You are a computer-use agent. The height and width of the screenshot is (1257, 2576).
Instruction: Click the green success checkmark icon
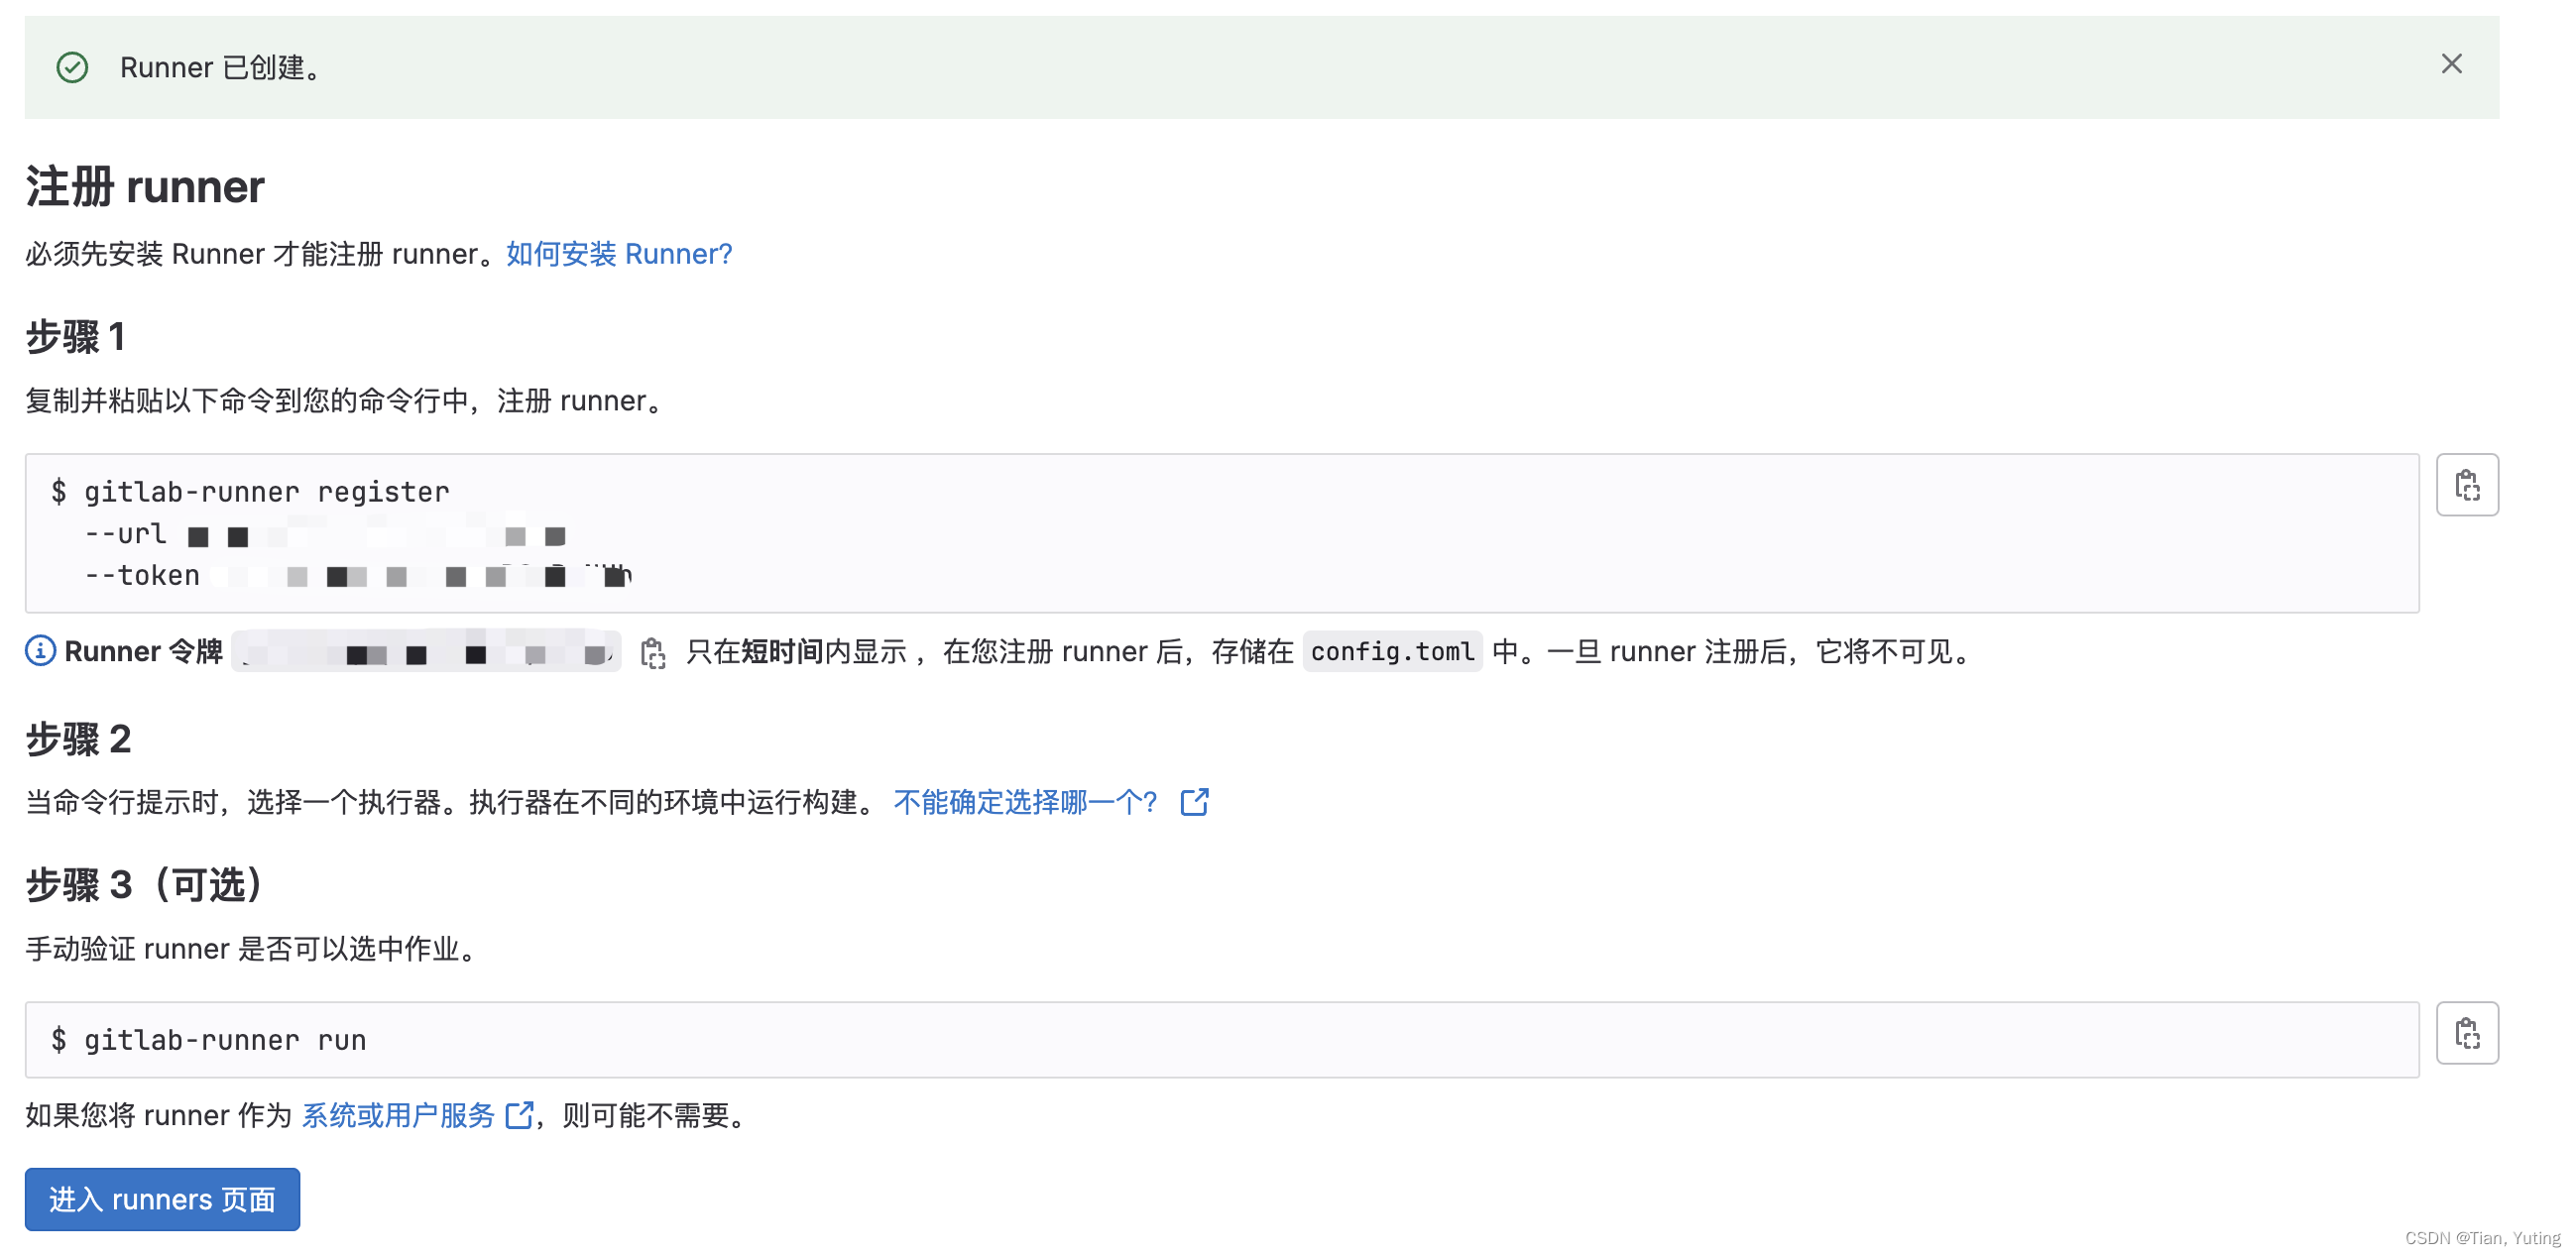tap(72, 67)
